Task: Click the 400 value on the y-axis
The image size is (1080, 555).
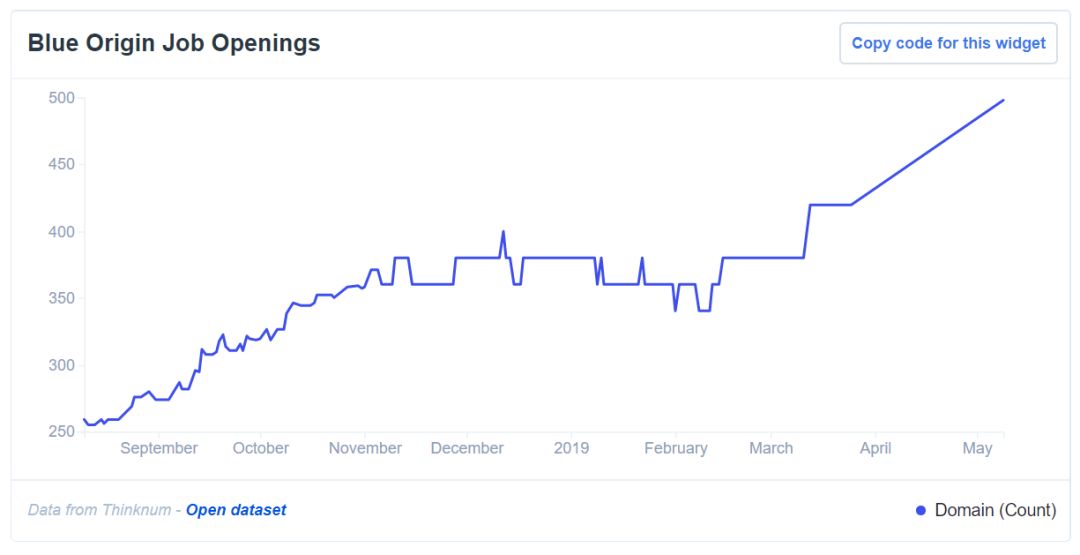Action: click(61, 232)
